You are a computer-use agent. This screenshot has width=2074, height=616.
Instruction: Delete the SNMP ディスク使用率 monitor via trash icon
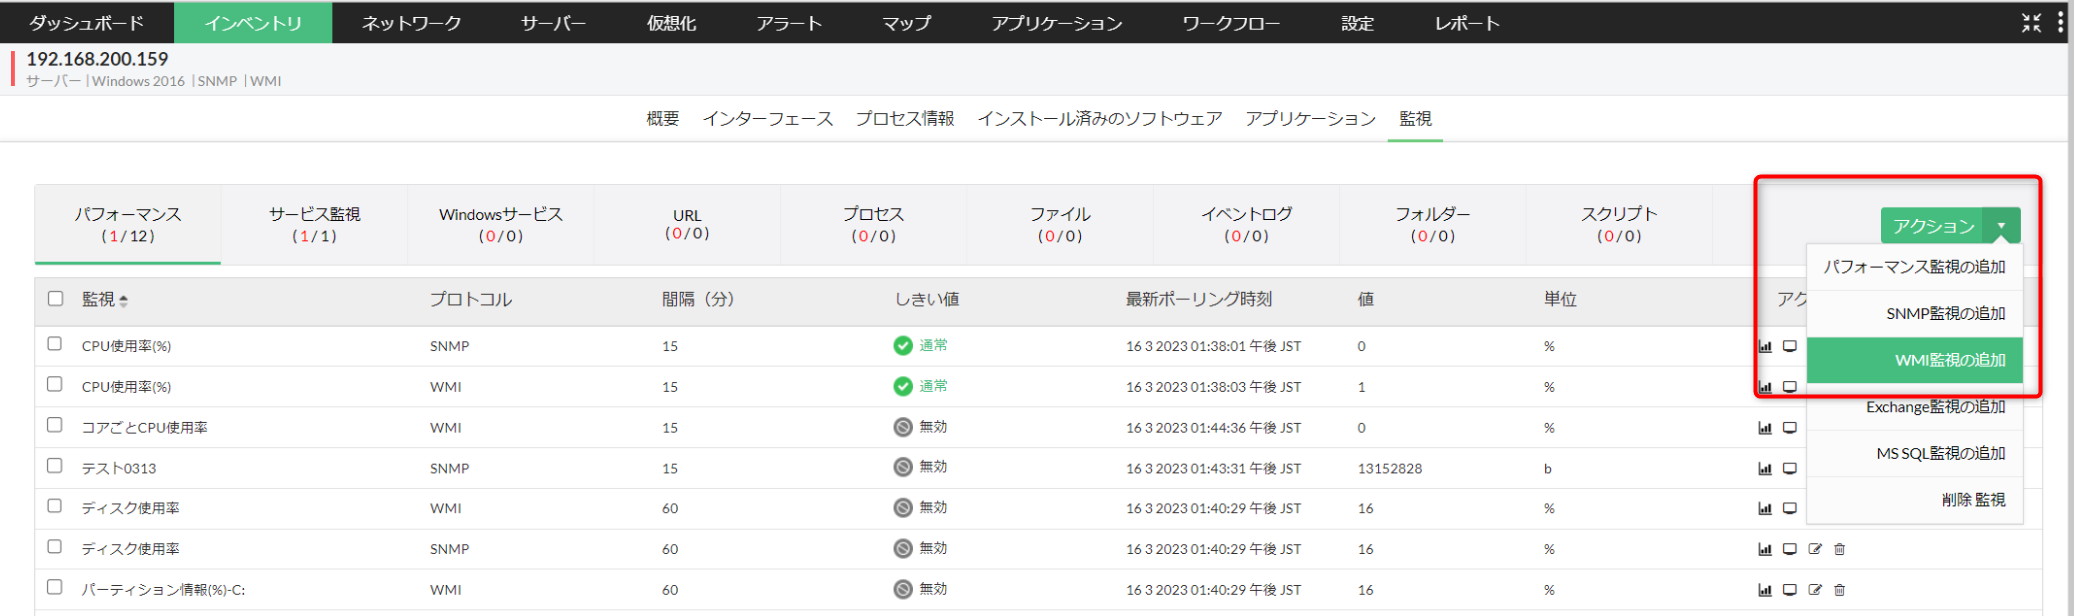point(1839,549)
